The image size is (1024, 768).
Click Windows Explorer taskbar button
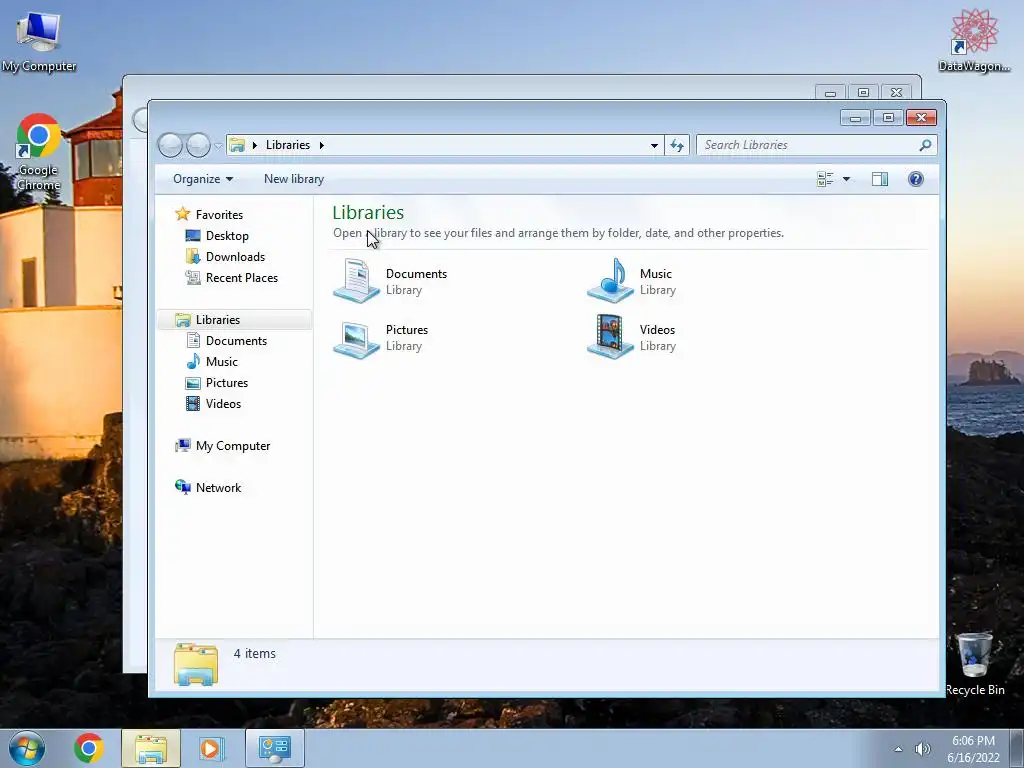[151, 748]
